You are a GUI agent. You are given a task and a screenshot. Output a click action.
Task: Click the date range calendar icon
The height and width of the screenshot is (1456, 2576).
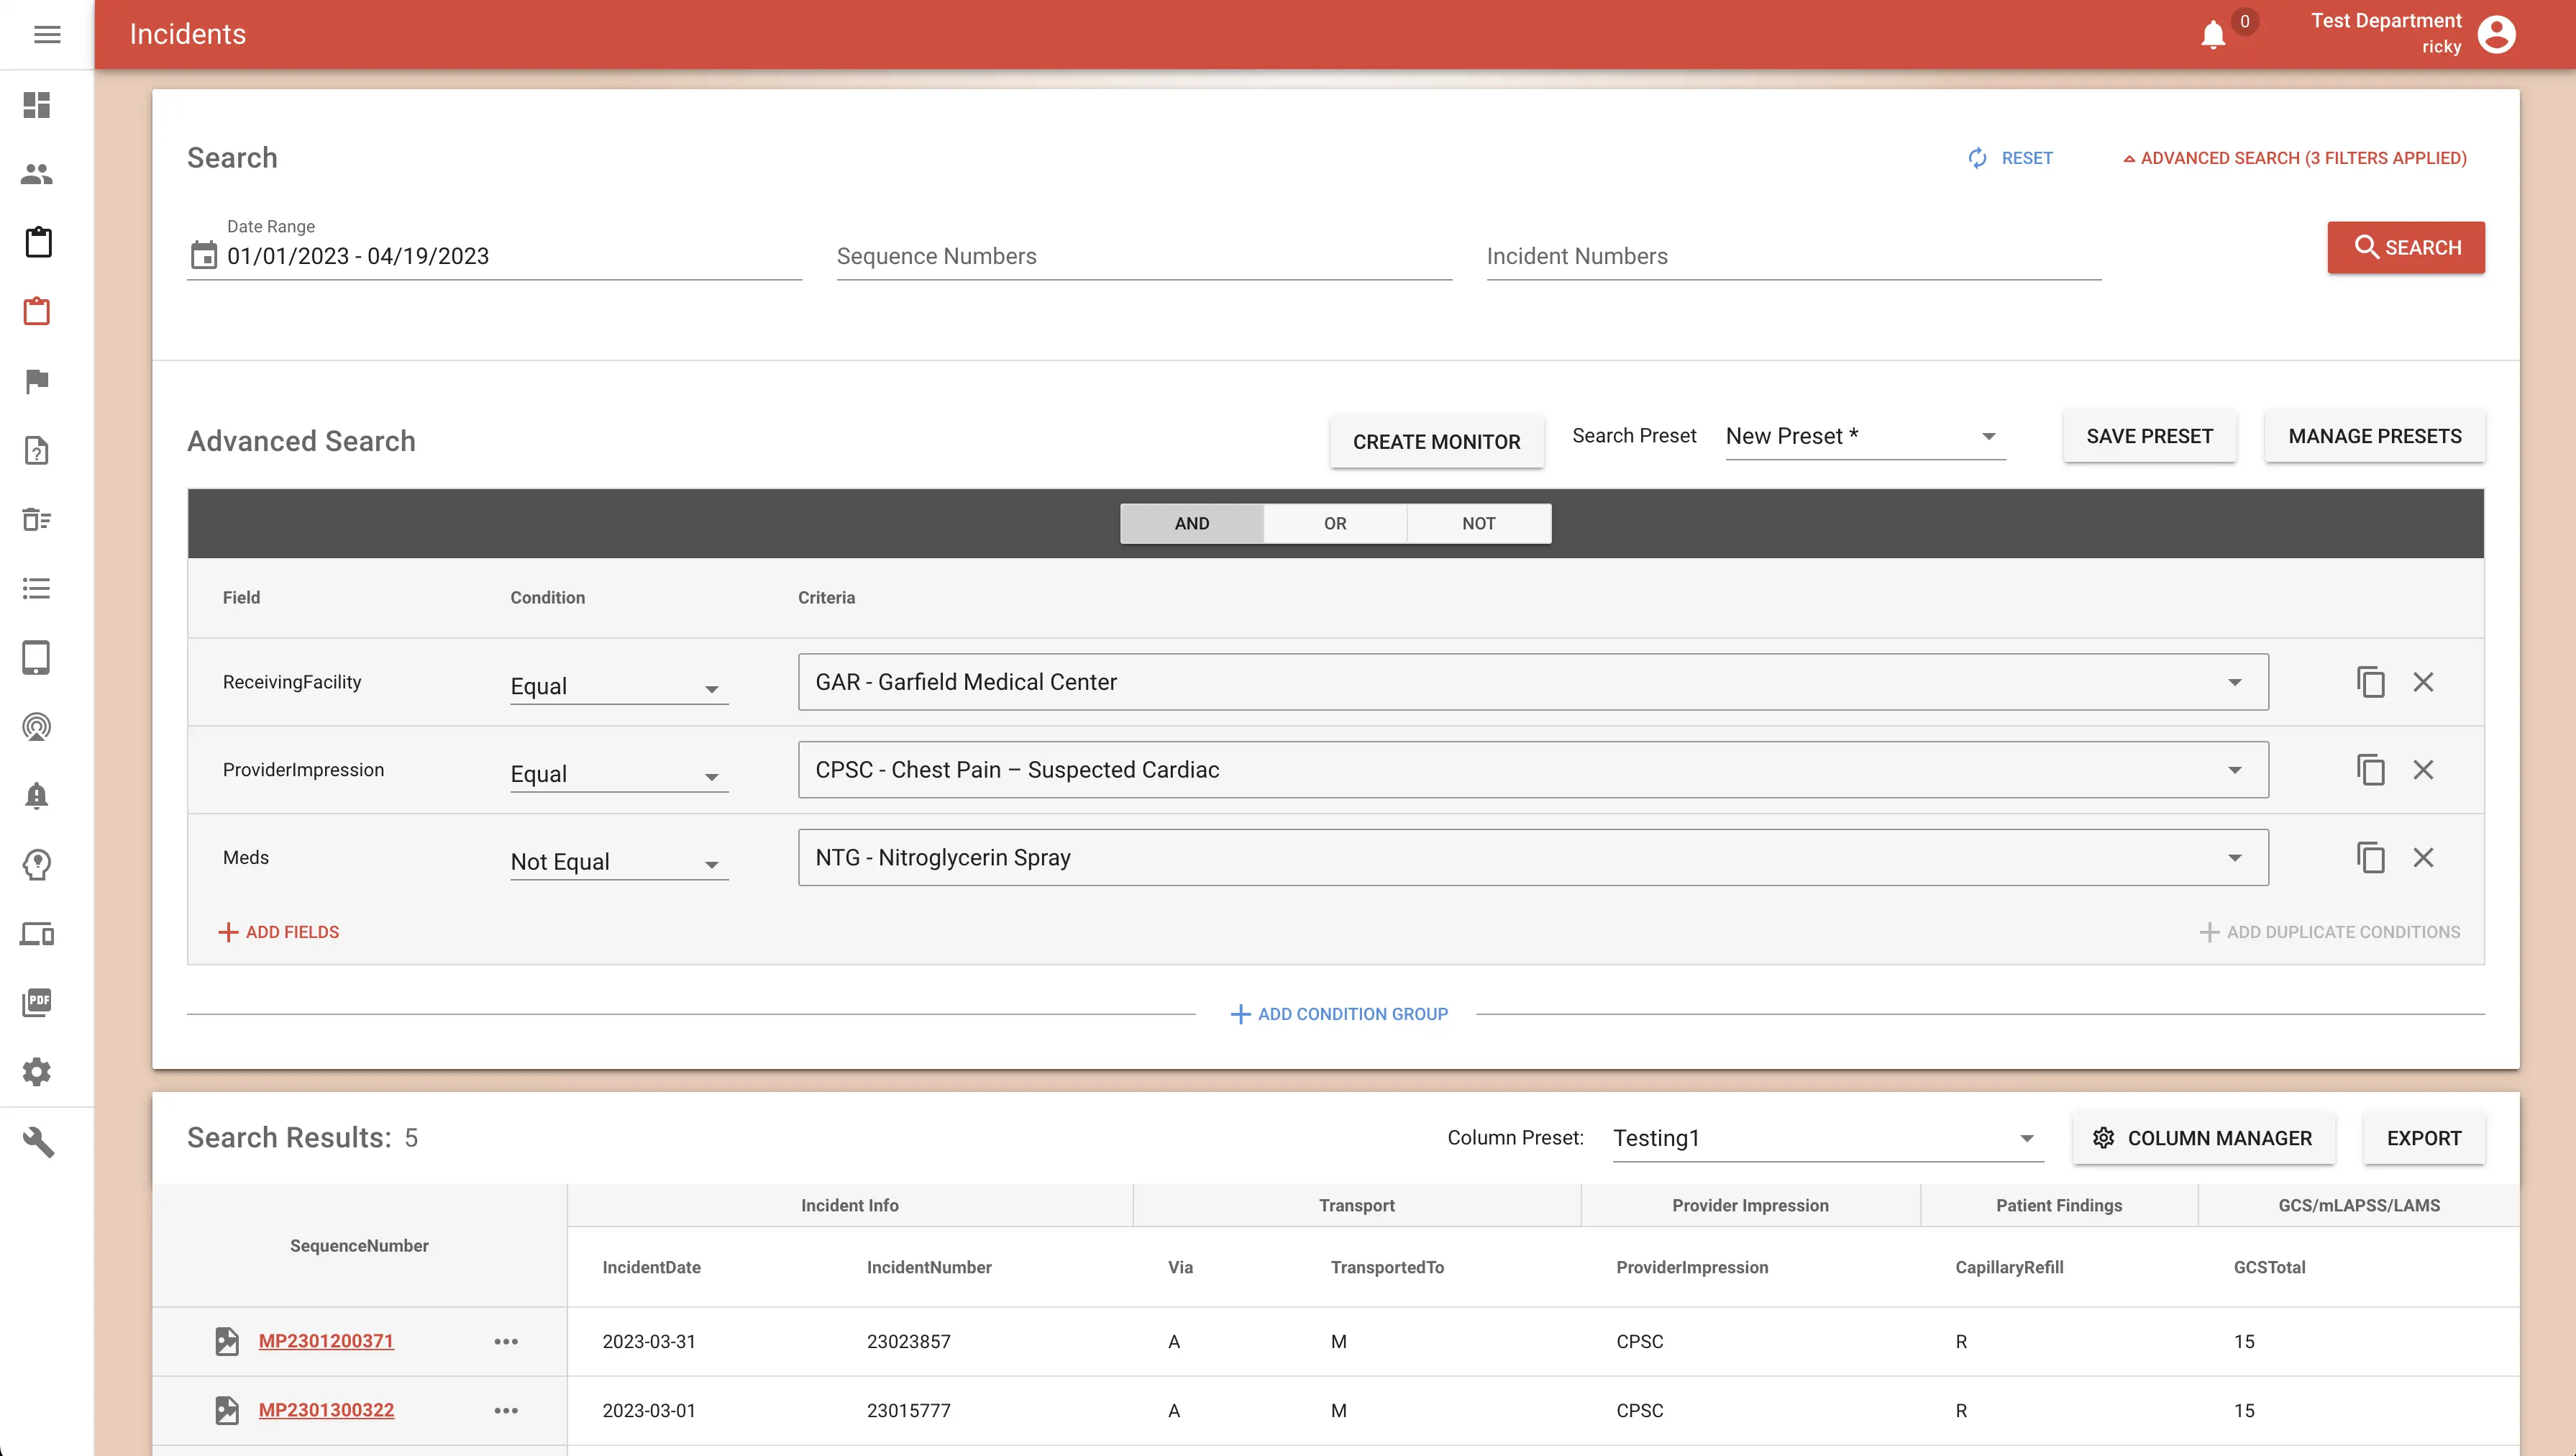coord(204,255)
